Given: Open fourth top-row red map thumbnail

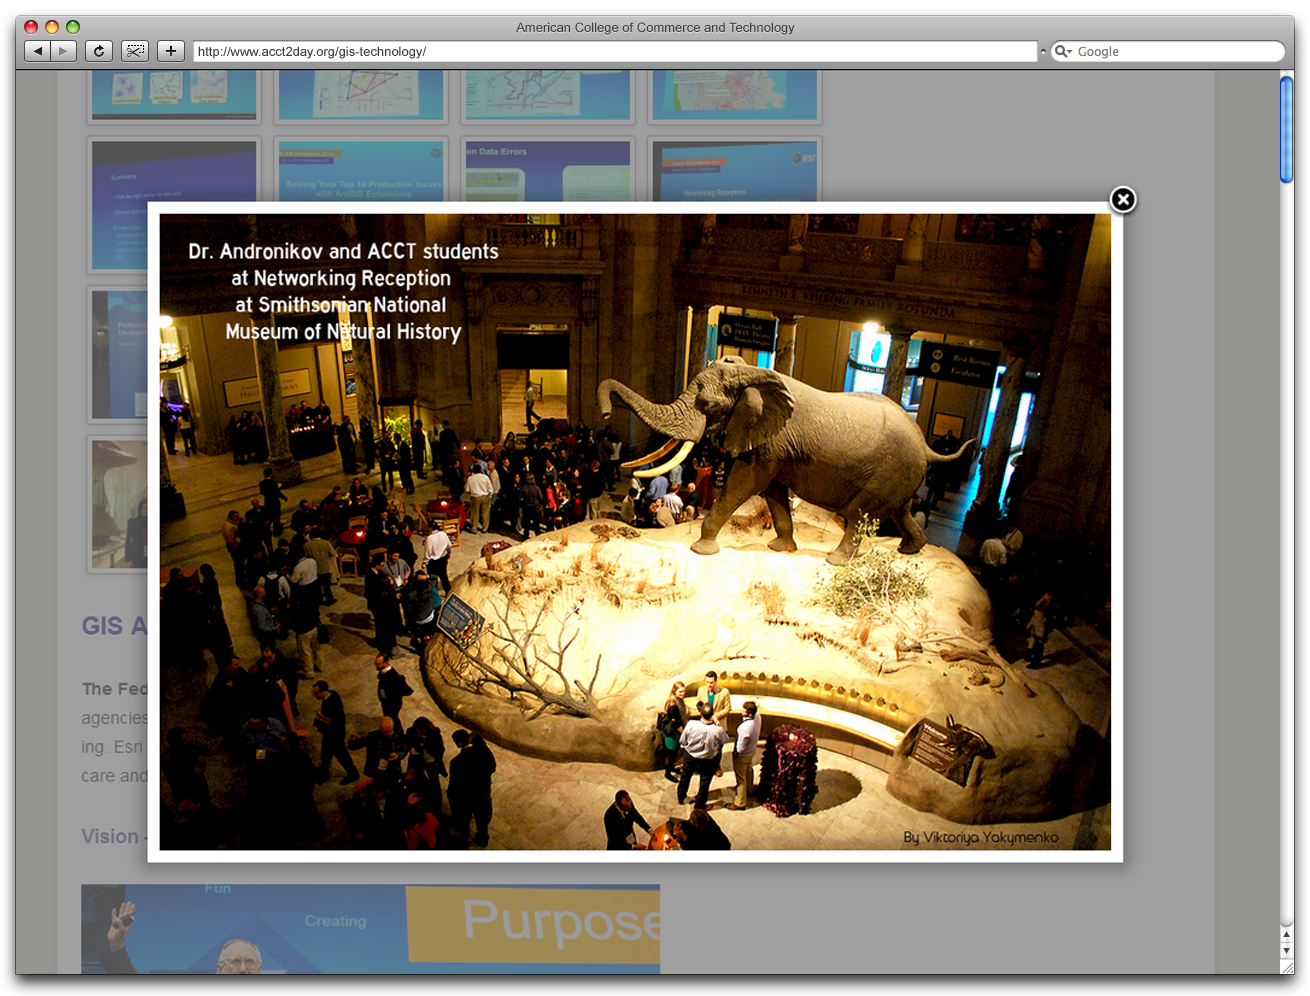Looking at the screenshot, I should point(735,96).
